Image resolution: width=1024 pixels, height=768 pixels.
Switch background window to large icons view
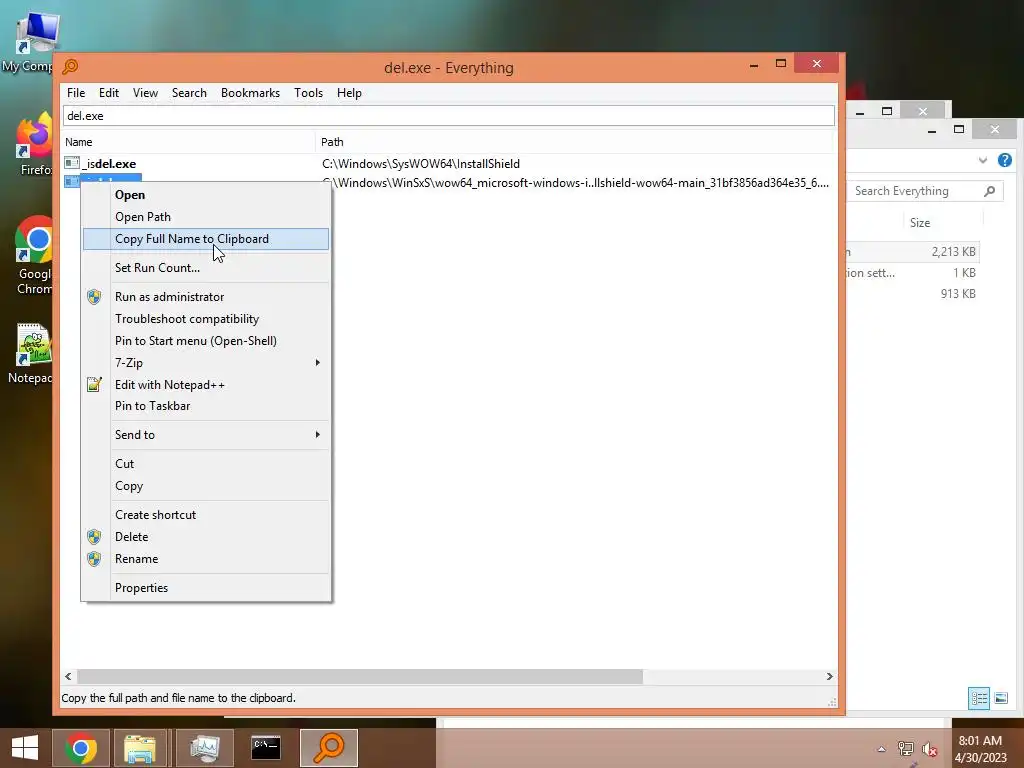pyautogui.click(x=1001, y=698)
